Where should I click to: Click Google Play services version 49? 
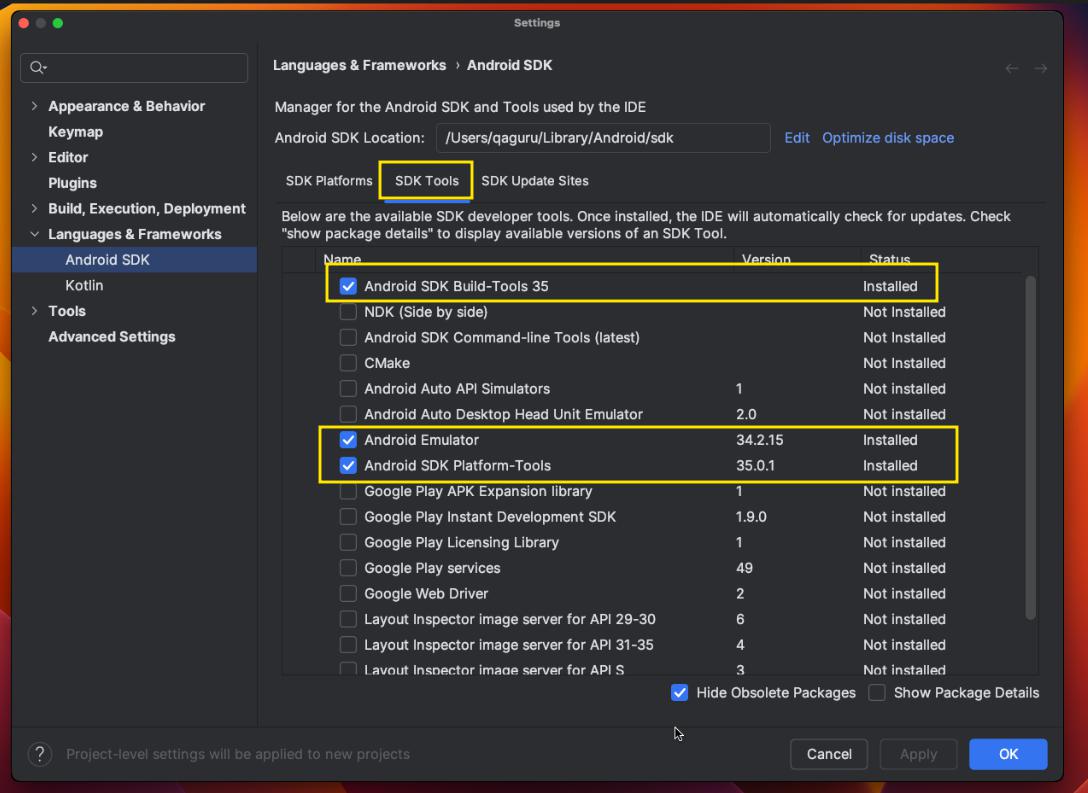pos(744,568)
